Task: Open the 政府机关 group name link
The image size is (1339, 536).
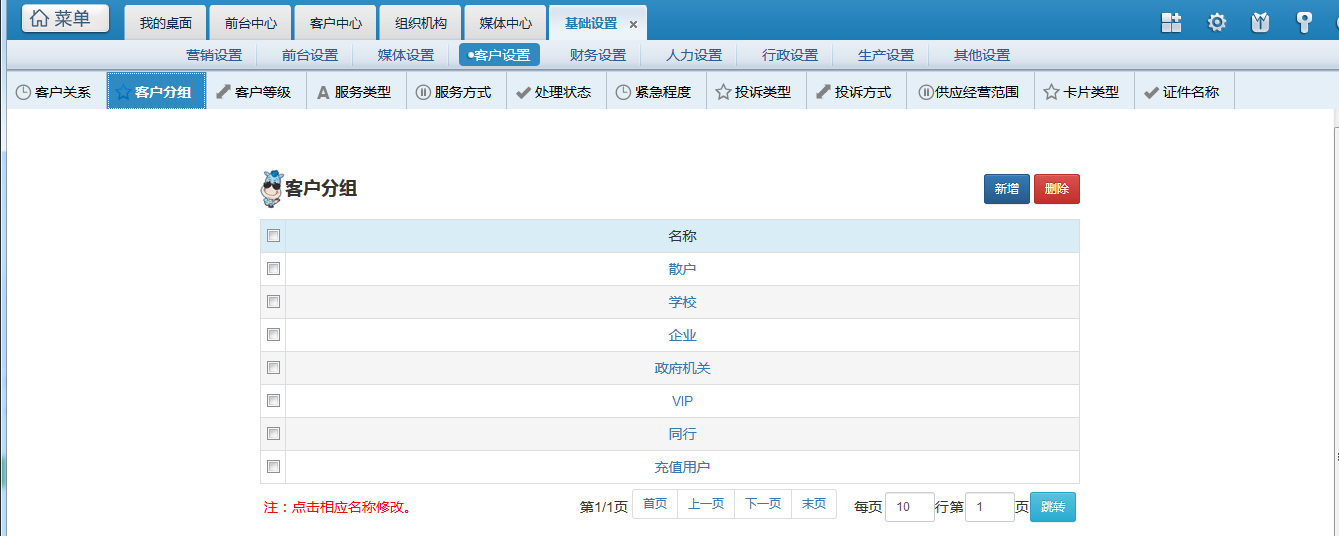Action: pos(682,368)
